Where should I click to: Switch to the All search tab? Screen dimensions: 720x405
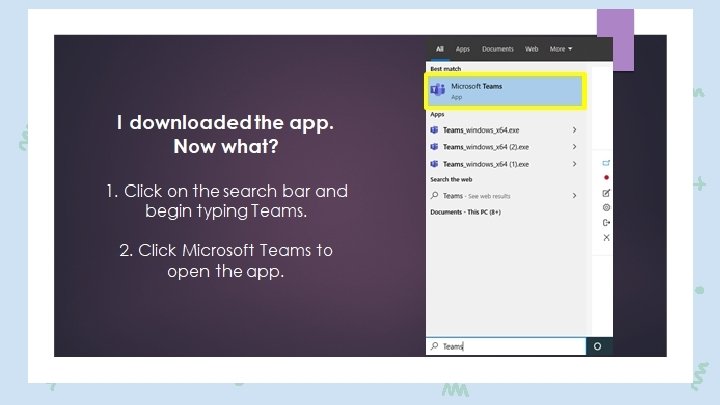tap(439, 49)
